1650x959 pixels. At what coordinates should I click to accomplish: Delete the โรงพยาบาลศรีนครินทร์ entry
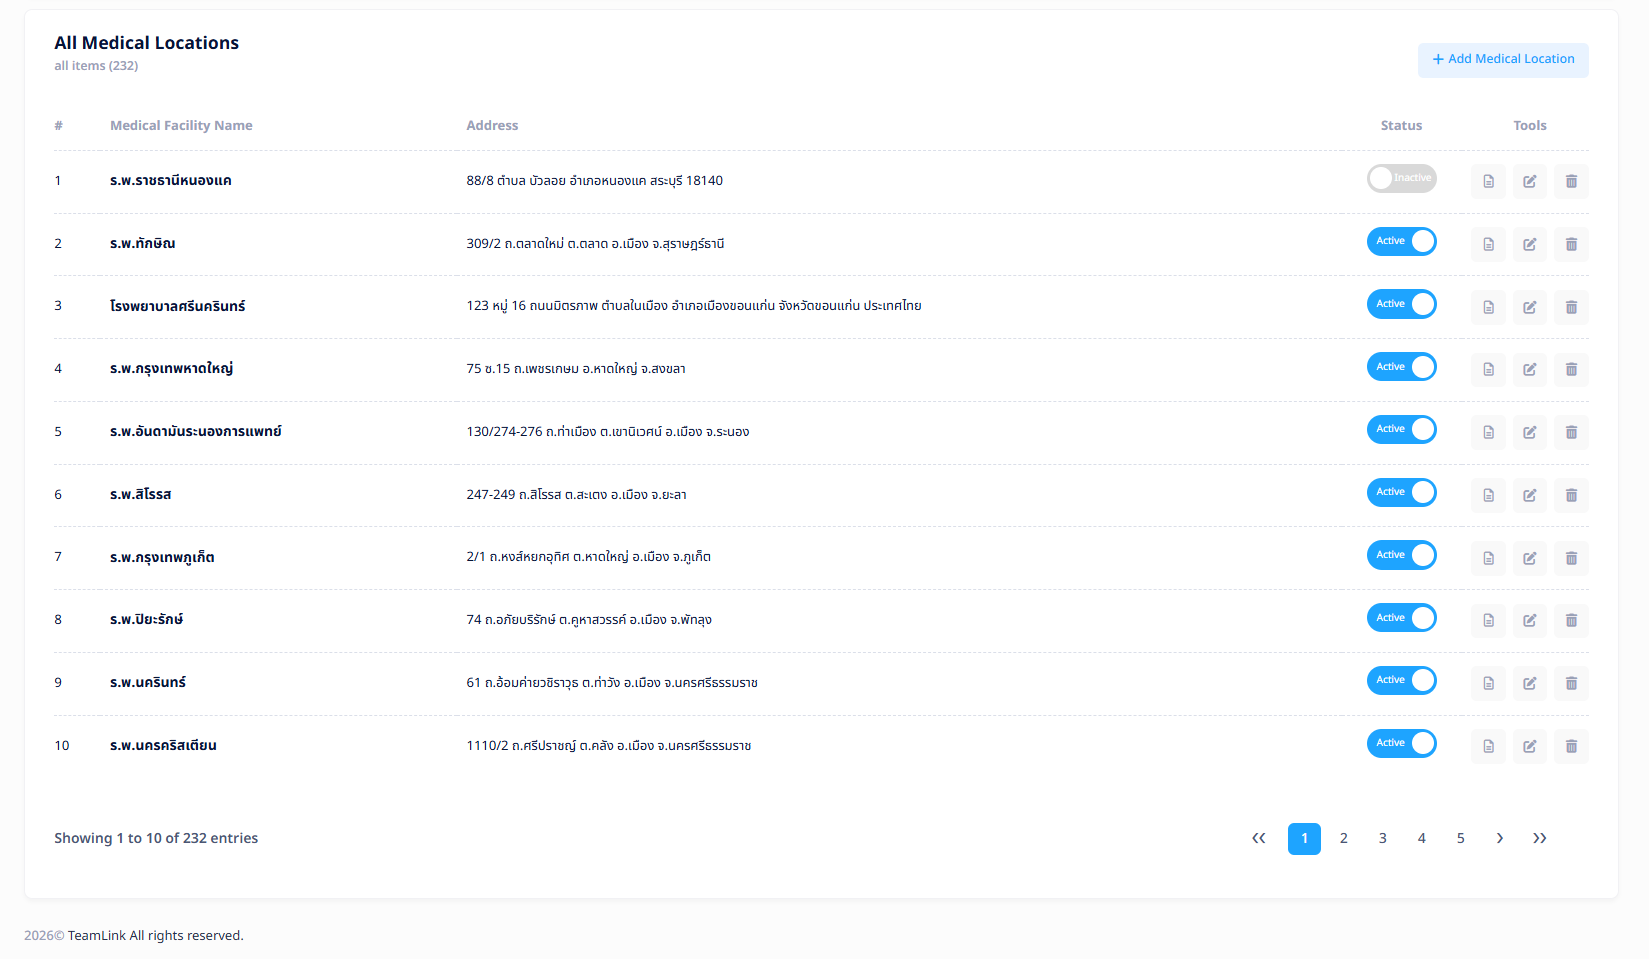click(x=1571, y=307)
